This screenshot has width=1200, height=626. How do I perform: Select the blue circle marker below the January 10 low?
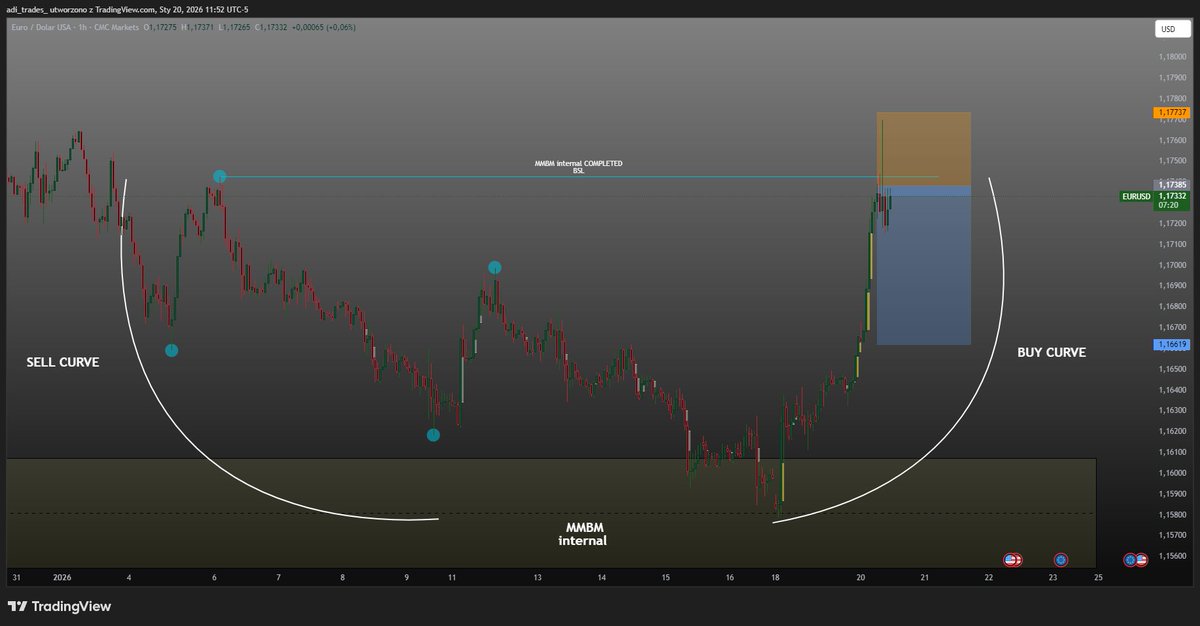433,435
